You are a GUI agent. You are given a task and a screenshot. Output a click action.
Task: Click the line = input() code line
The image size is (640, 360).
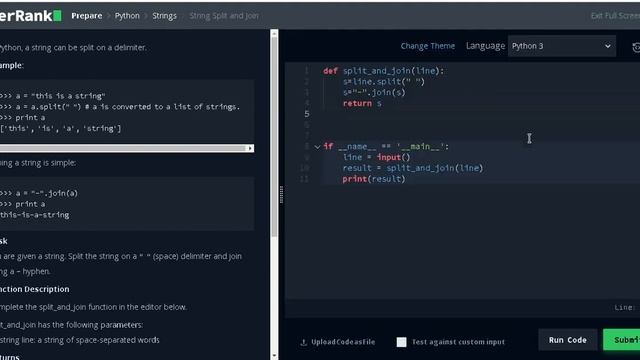pyautogui.click(x=376, y=157)
